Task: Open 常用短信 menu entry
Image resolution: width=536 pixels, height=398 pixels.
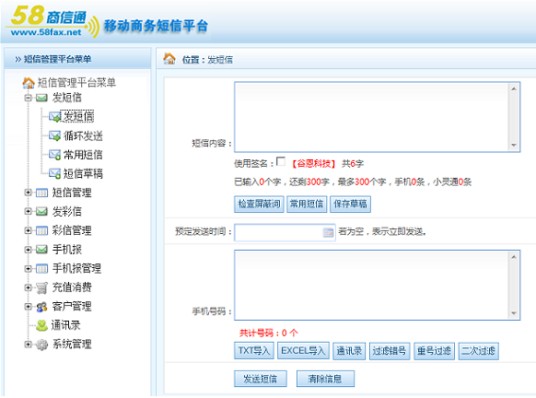Action: coord(83,155)
